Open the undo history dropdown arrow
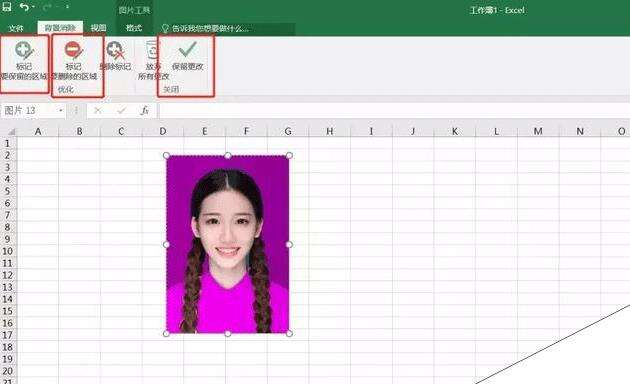Viewport: 630px width, 384px height. point(34,7)
